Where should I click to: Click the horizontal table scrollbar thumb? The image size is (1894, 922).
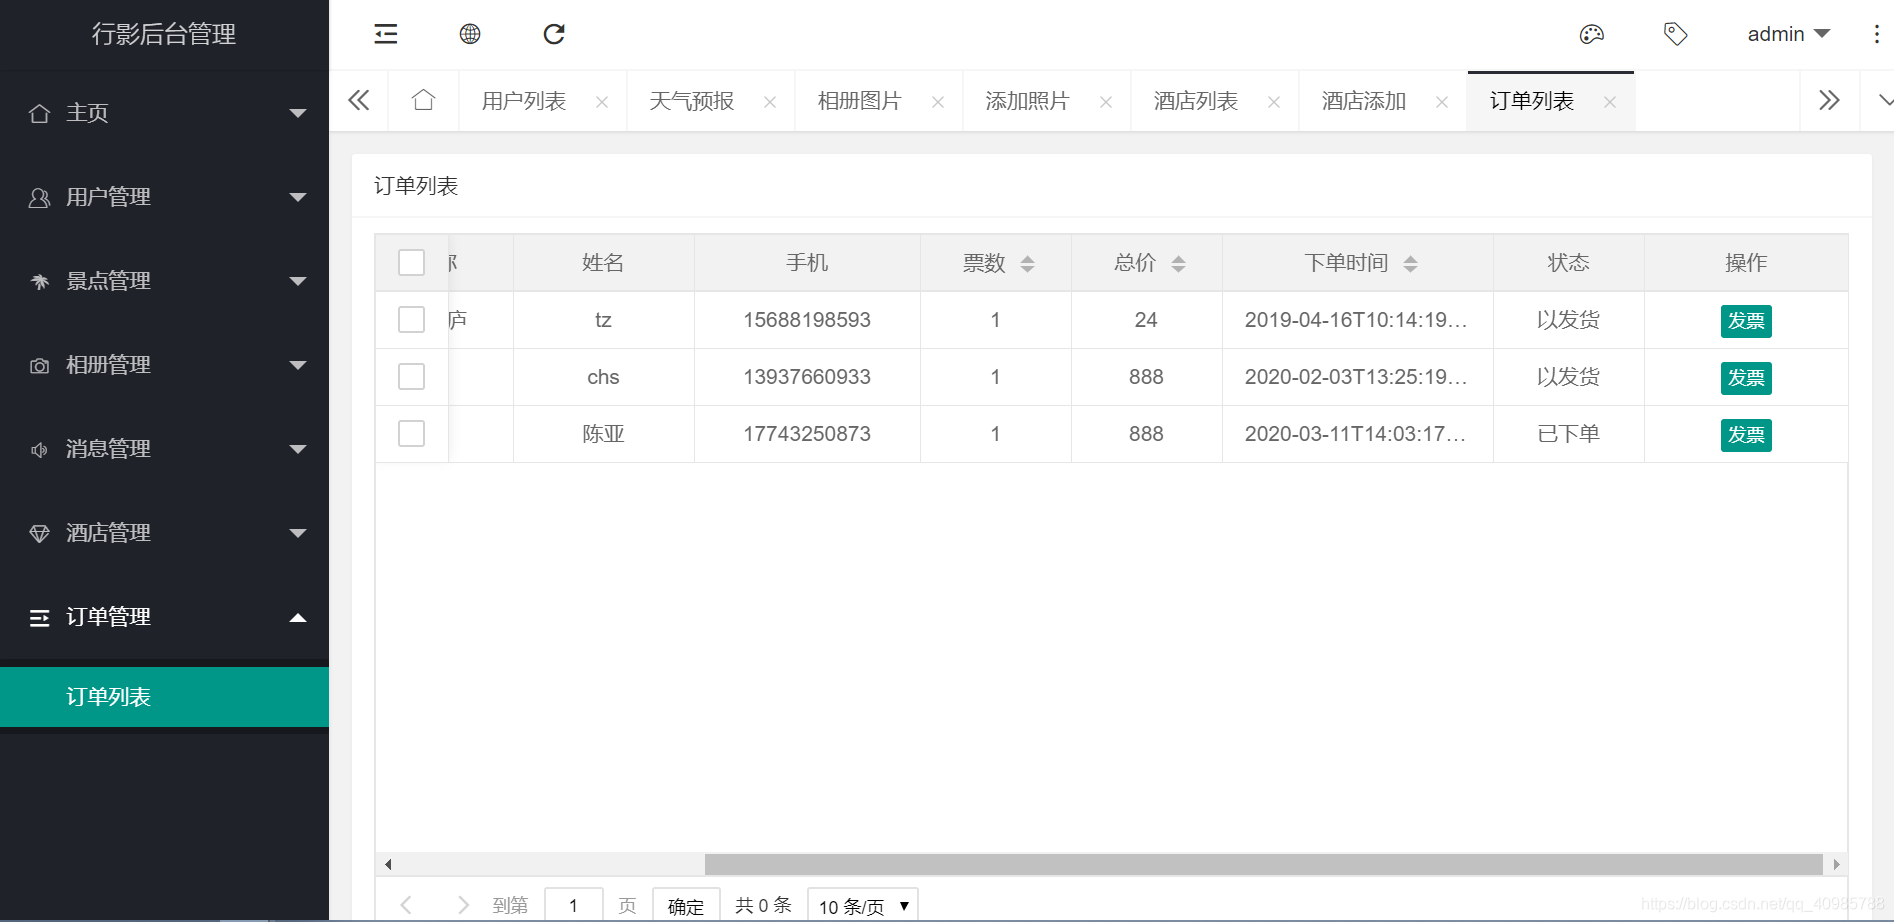pyautogui.click(x=1263, y=864)
